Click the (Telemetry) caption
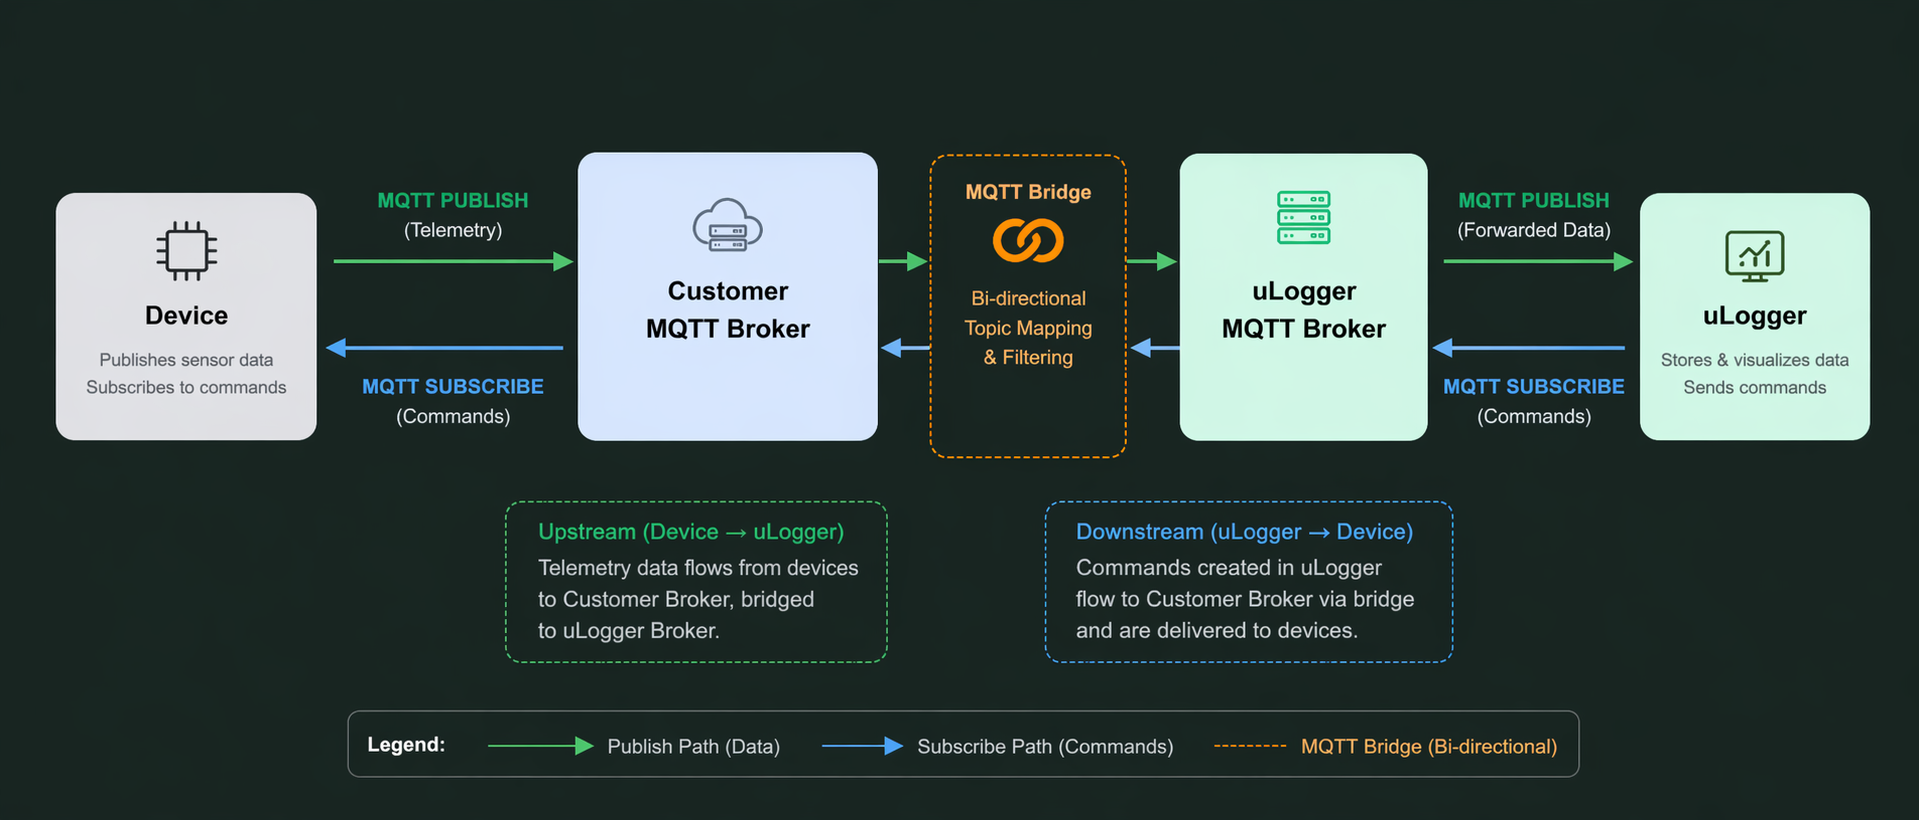1919x820 pixels. click(453, 230)
